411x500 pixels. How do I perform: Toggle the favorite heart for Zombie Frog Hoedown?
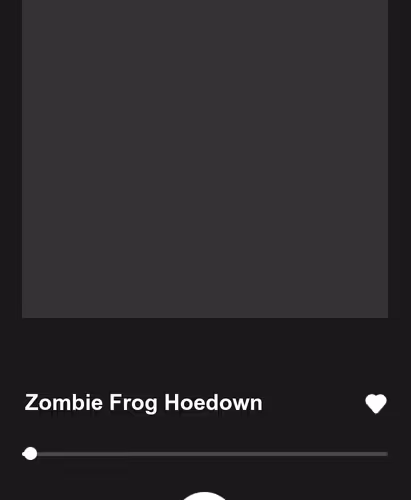click(376, 404)
